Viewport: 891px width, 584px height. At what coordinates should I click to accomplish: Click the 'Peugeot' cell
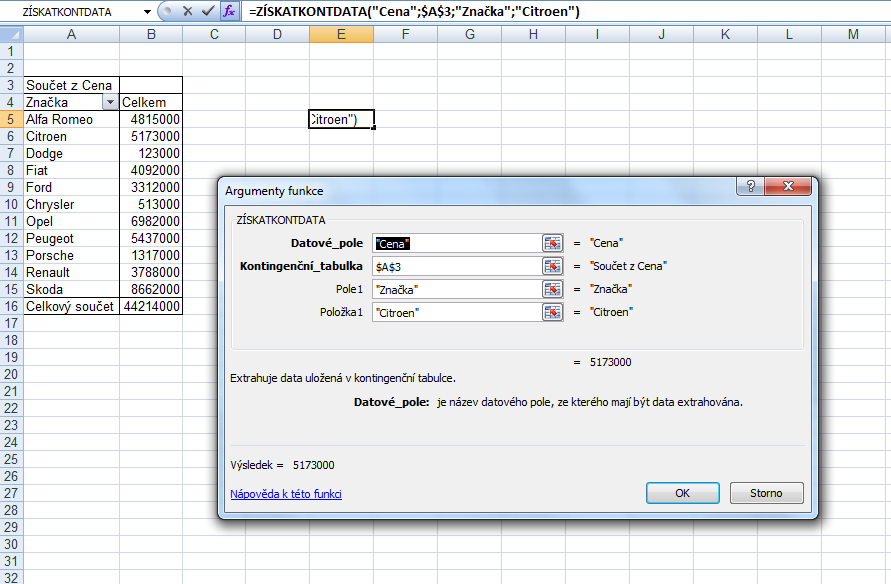(72, 239)
